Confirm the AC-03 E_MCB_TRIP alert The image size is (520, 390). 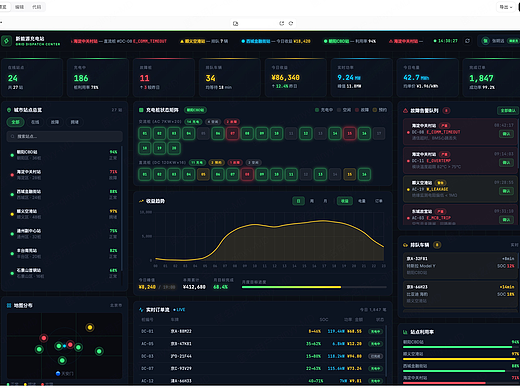[x=506, y=219]
